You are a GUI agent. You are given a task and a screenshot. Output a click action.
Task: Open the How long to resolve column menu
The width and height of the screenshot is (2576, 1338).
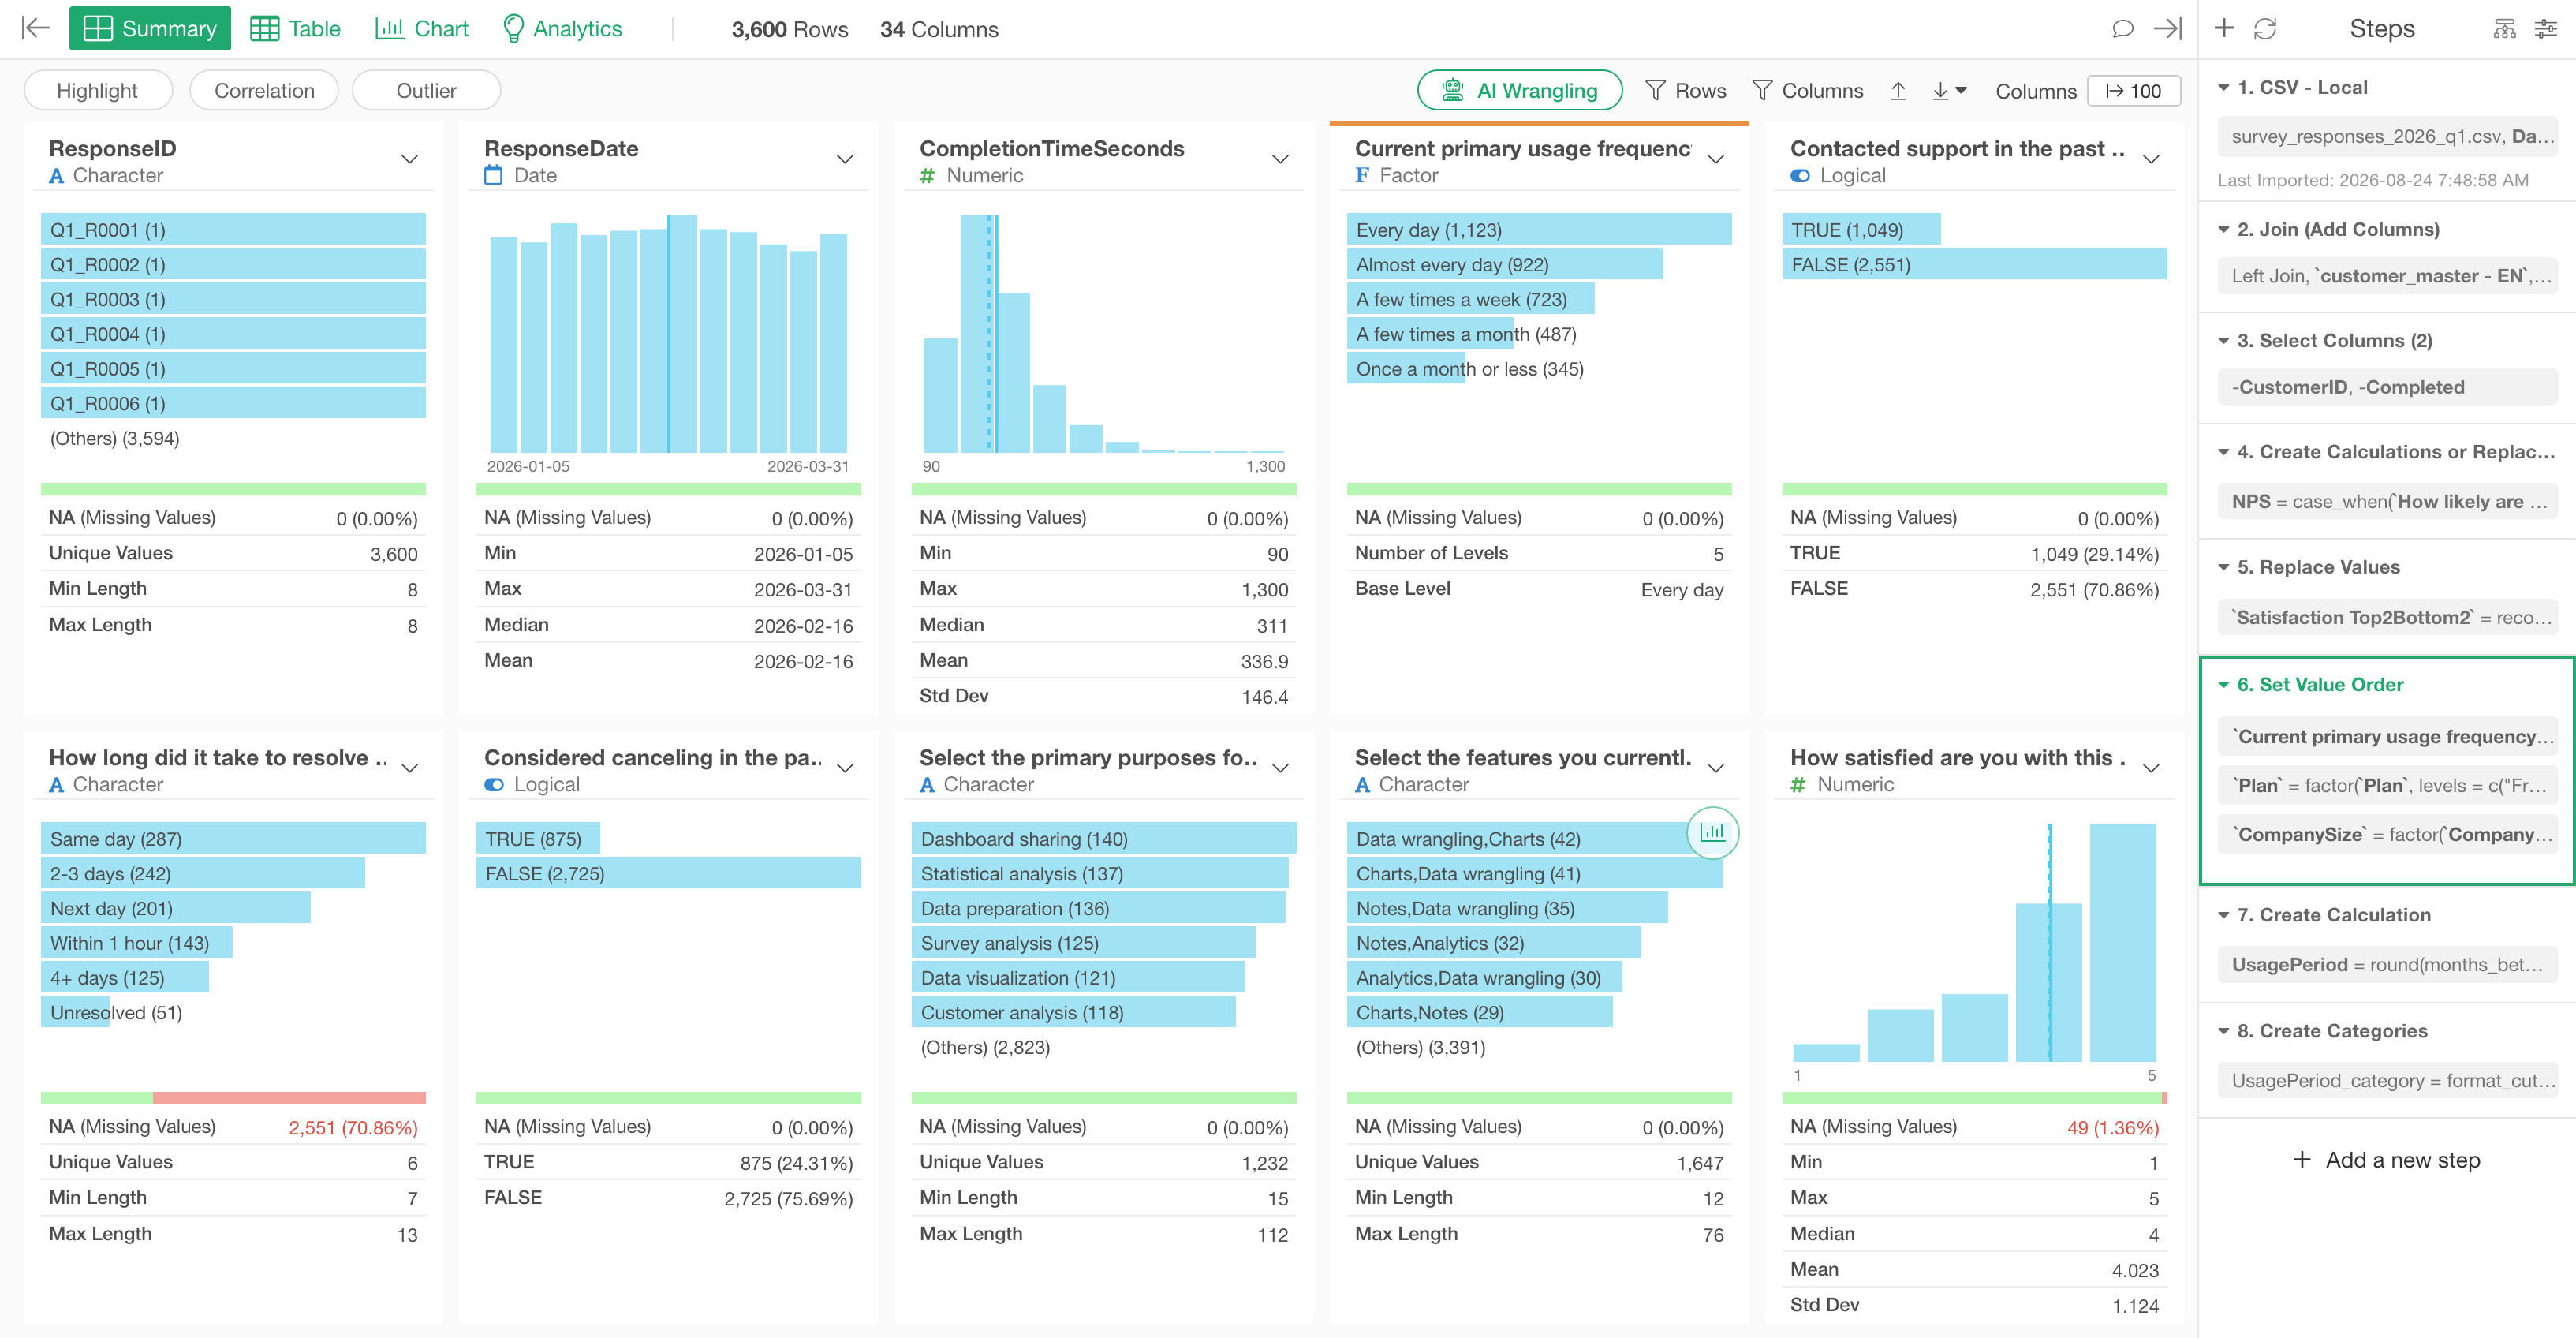coord(409,768)
